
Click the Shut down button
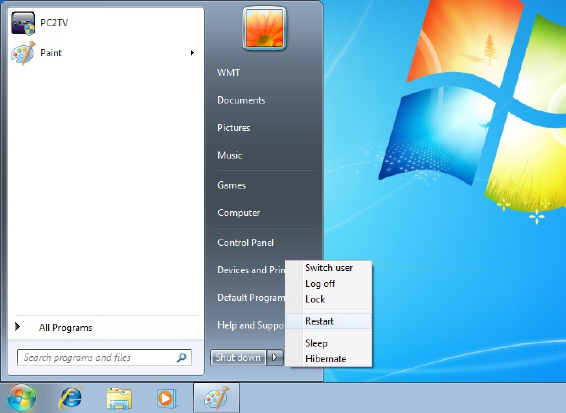238,358
